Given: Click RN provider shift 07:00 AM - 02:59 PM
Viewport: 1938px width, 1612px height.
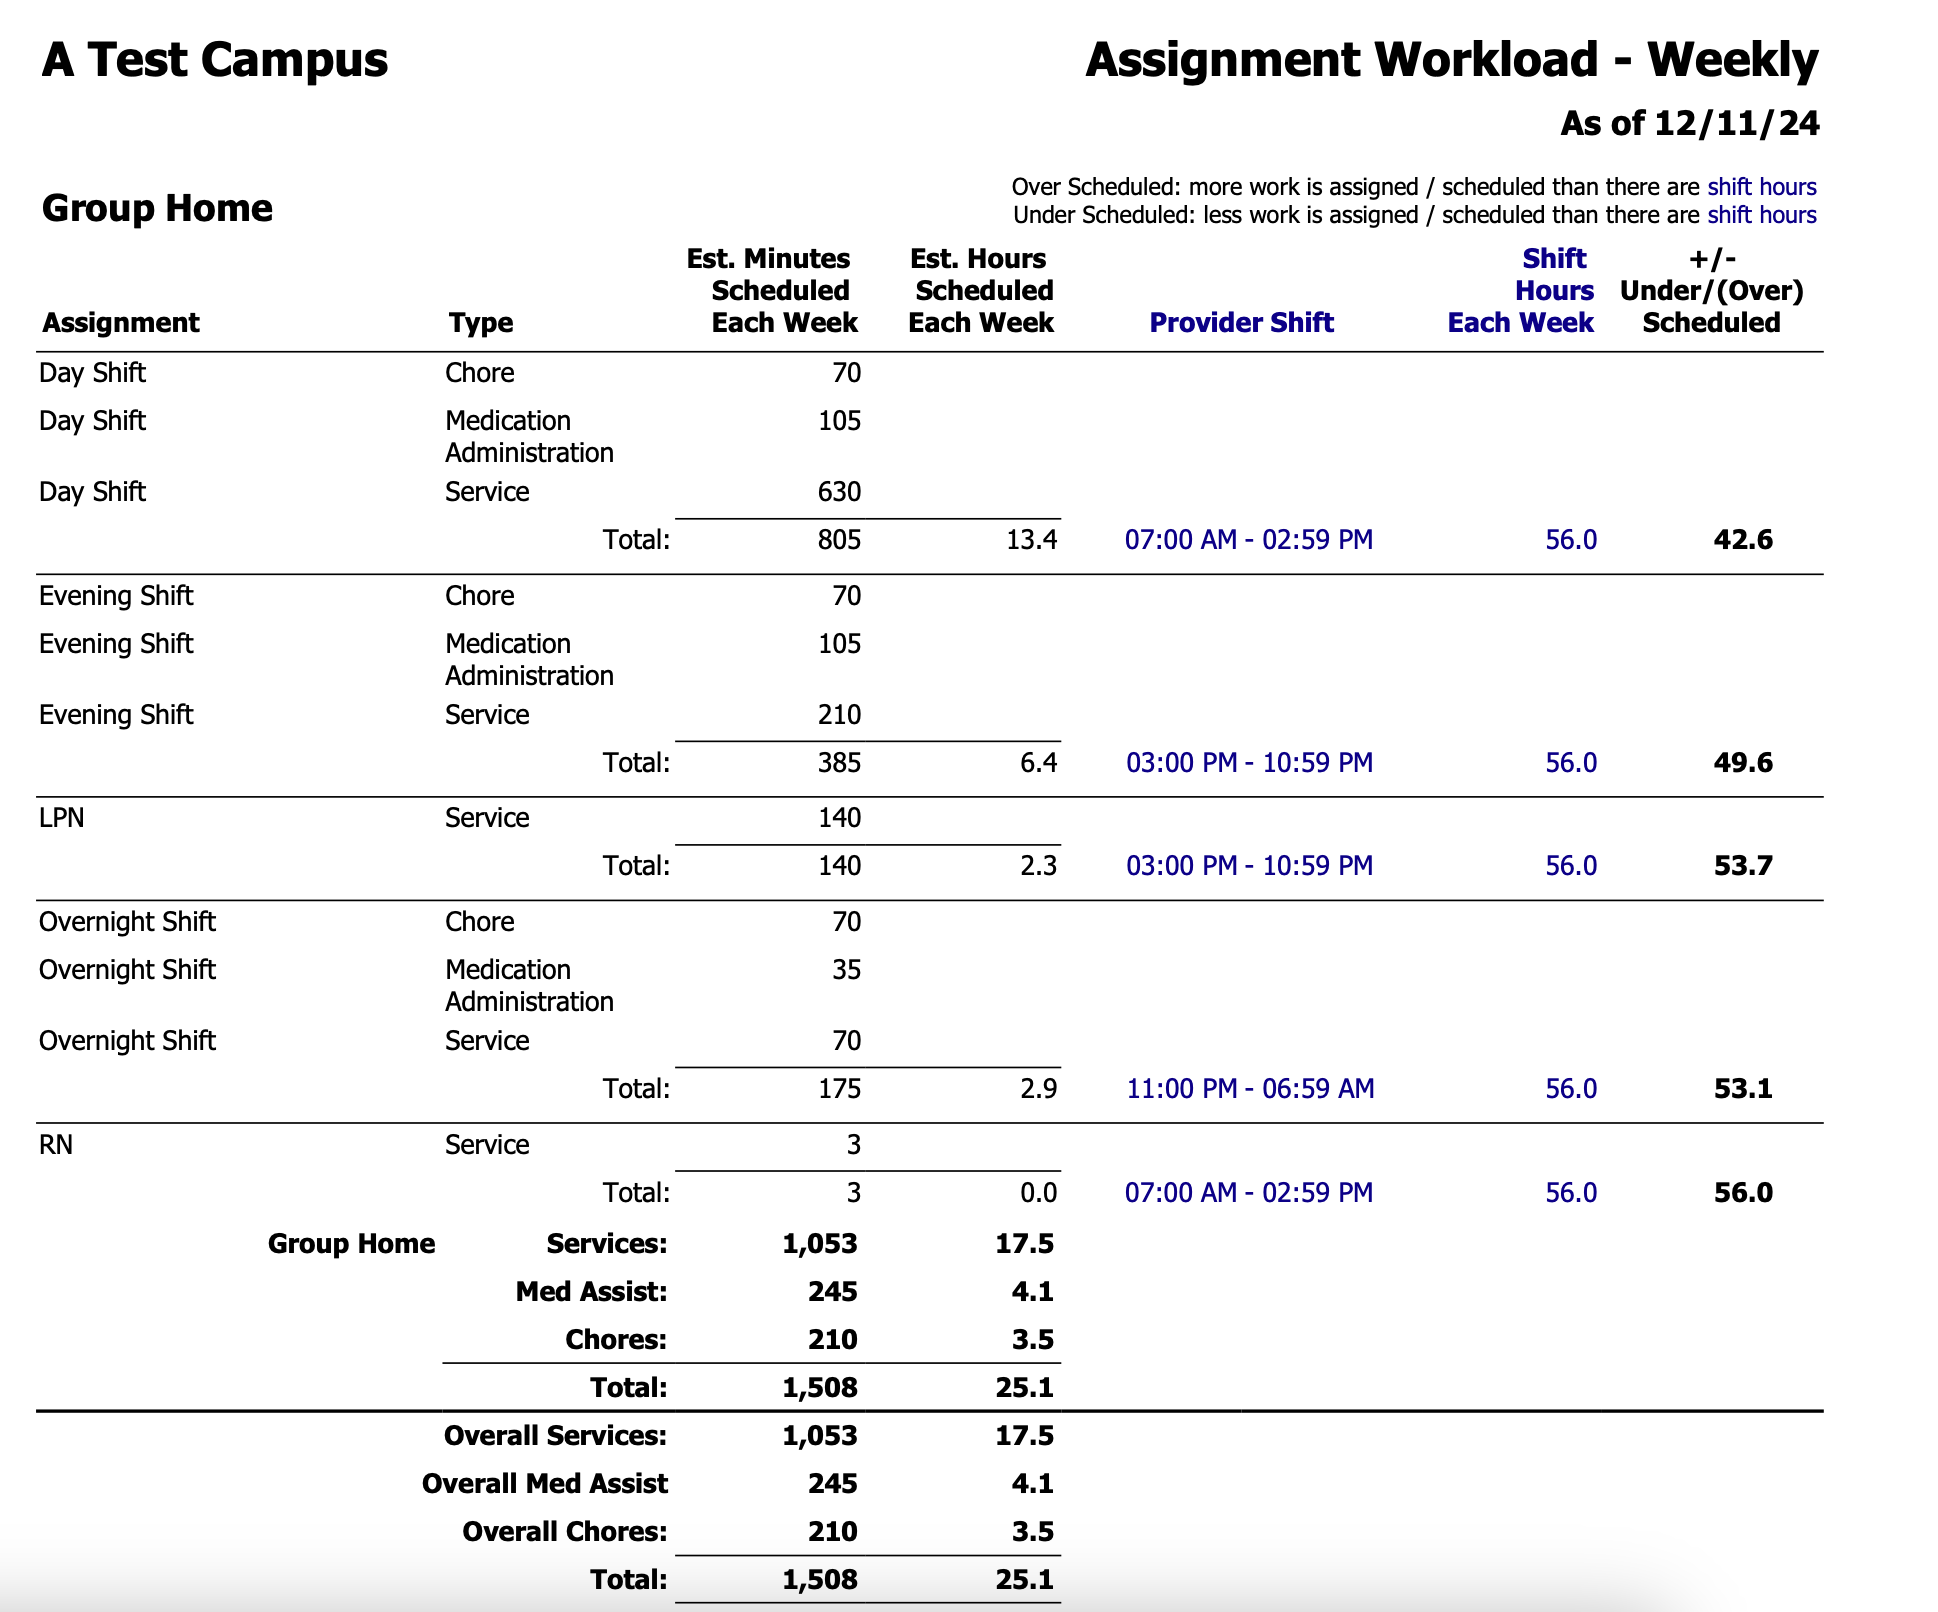Looking at the screenshot, I should click(x=1248, y=1193).
